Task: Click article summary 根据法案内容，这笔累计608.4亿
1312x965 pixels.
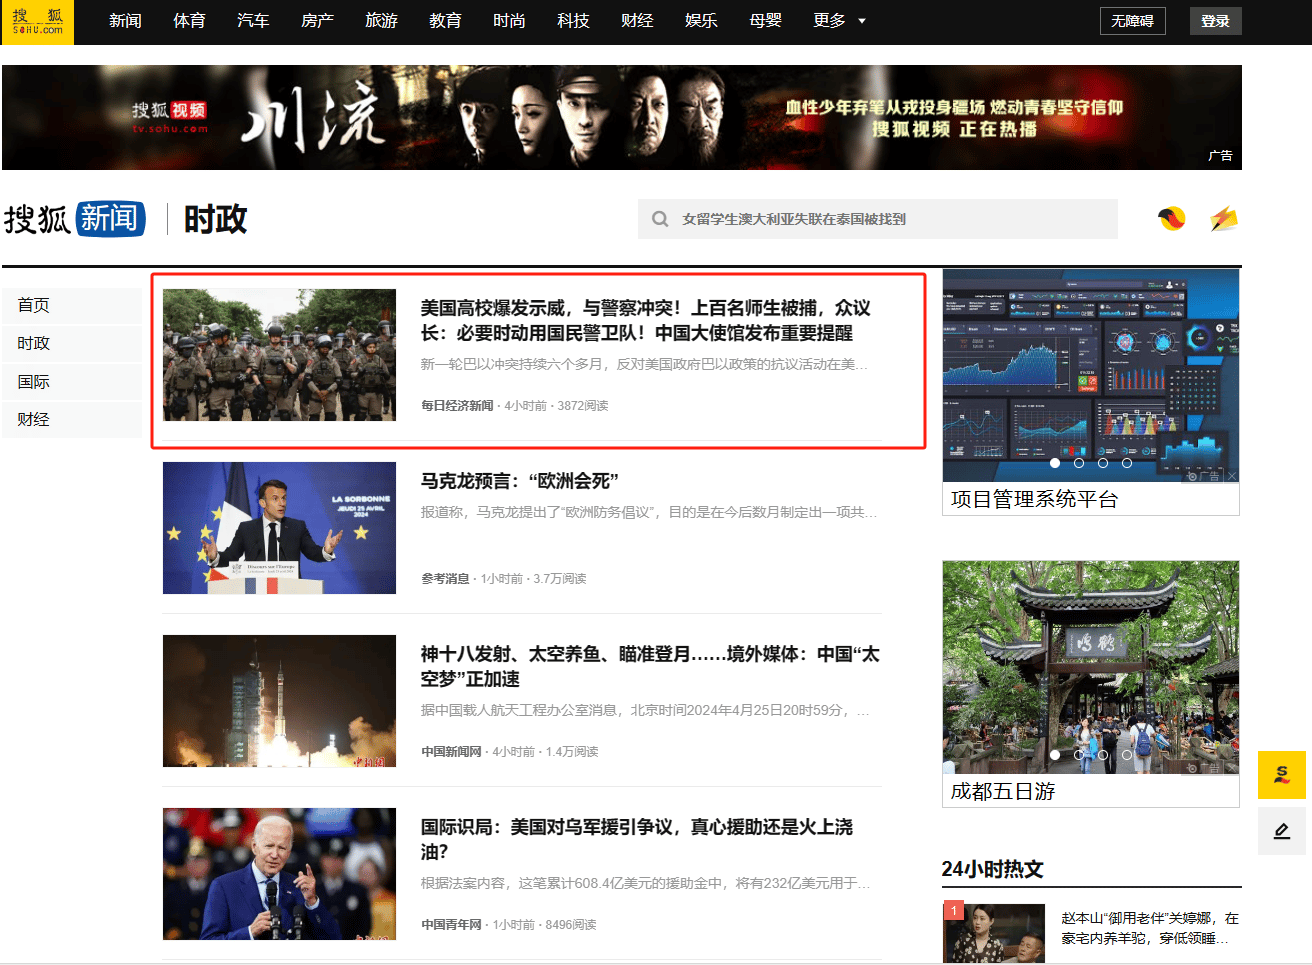Action: [645, 883]
